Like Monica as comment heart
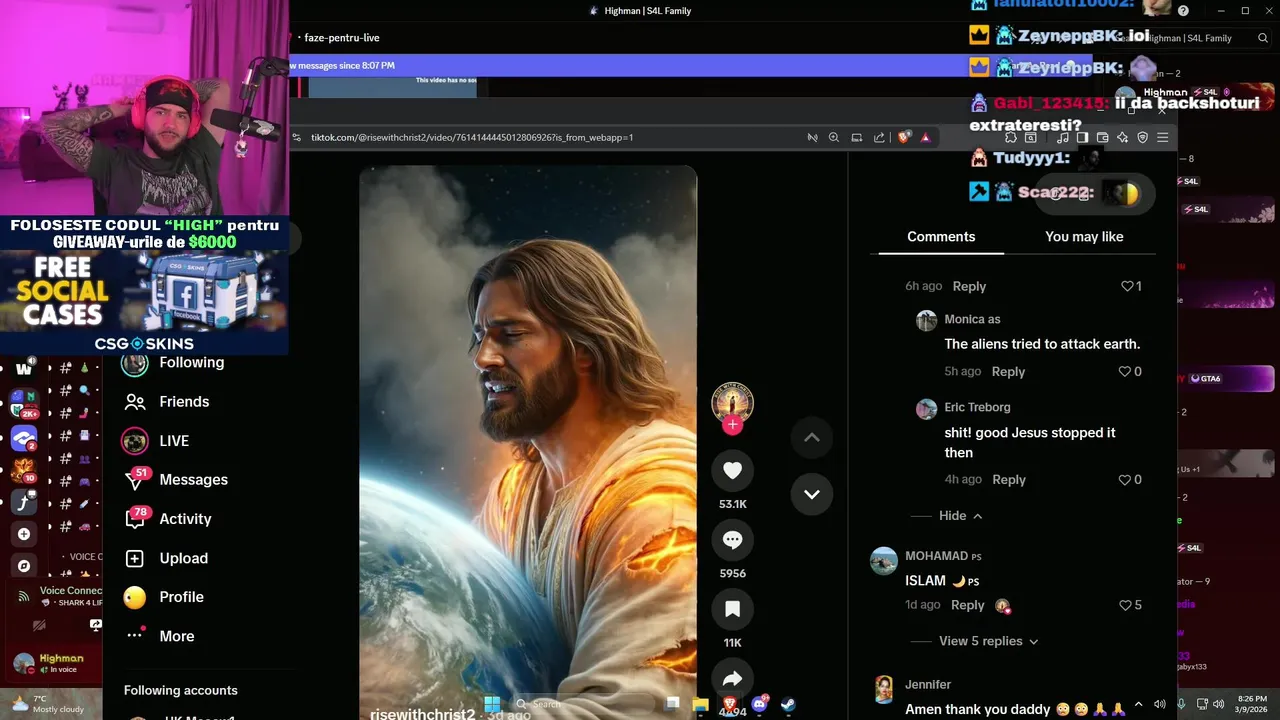Screen dimensions: 1280x720 1124,372
